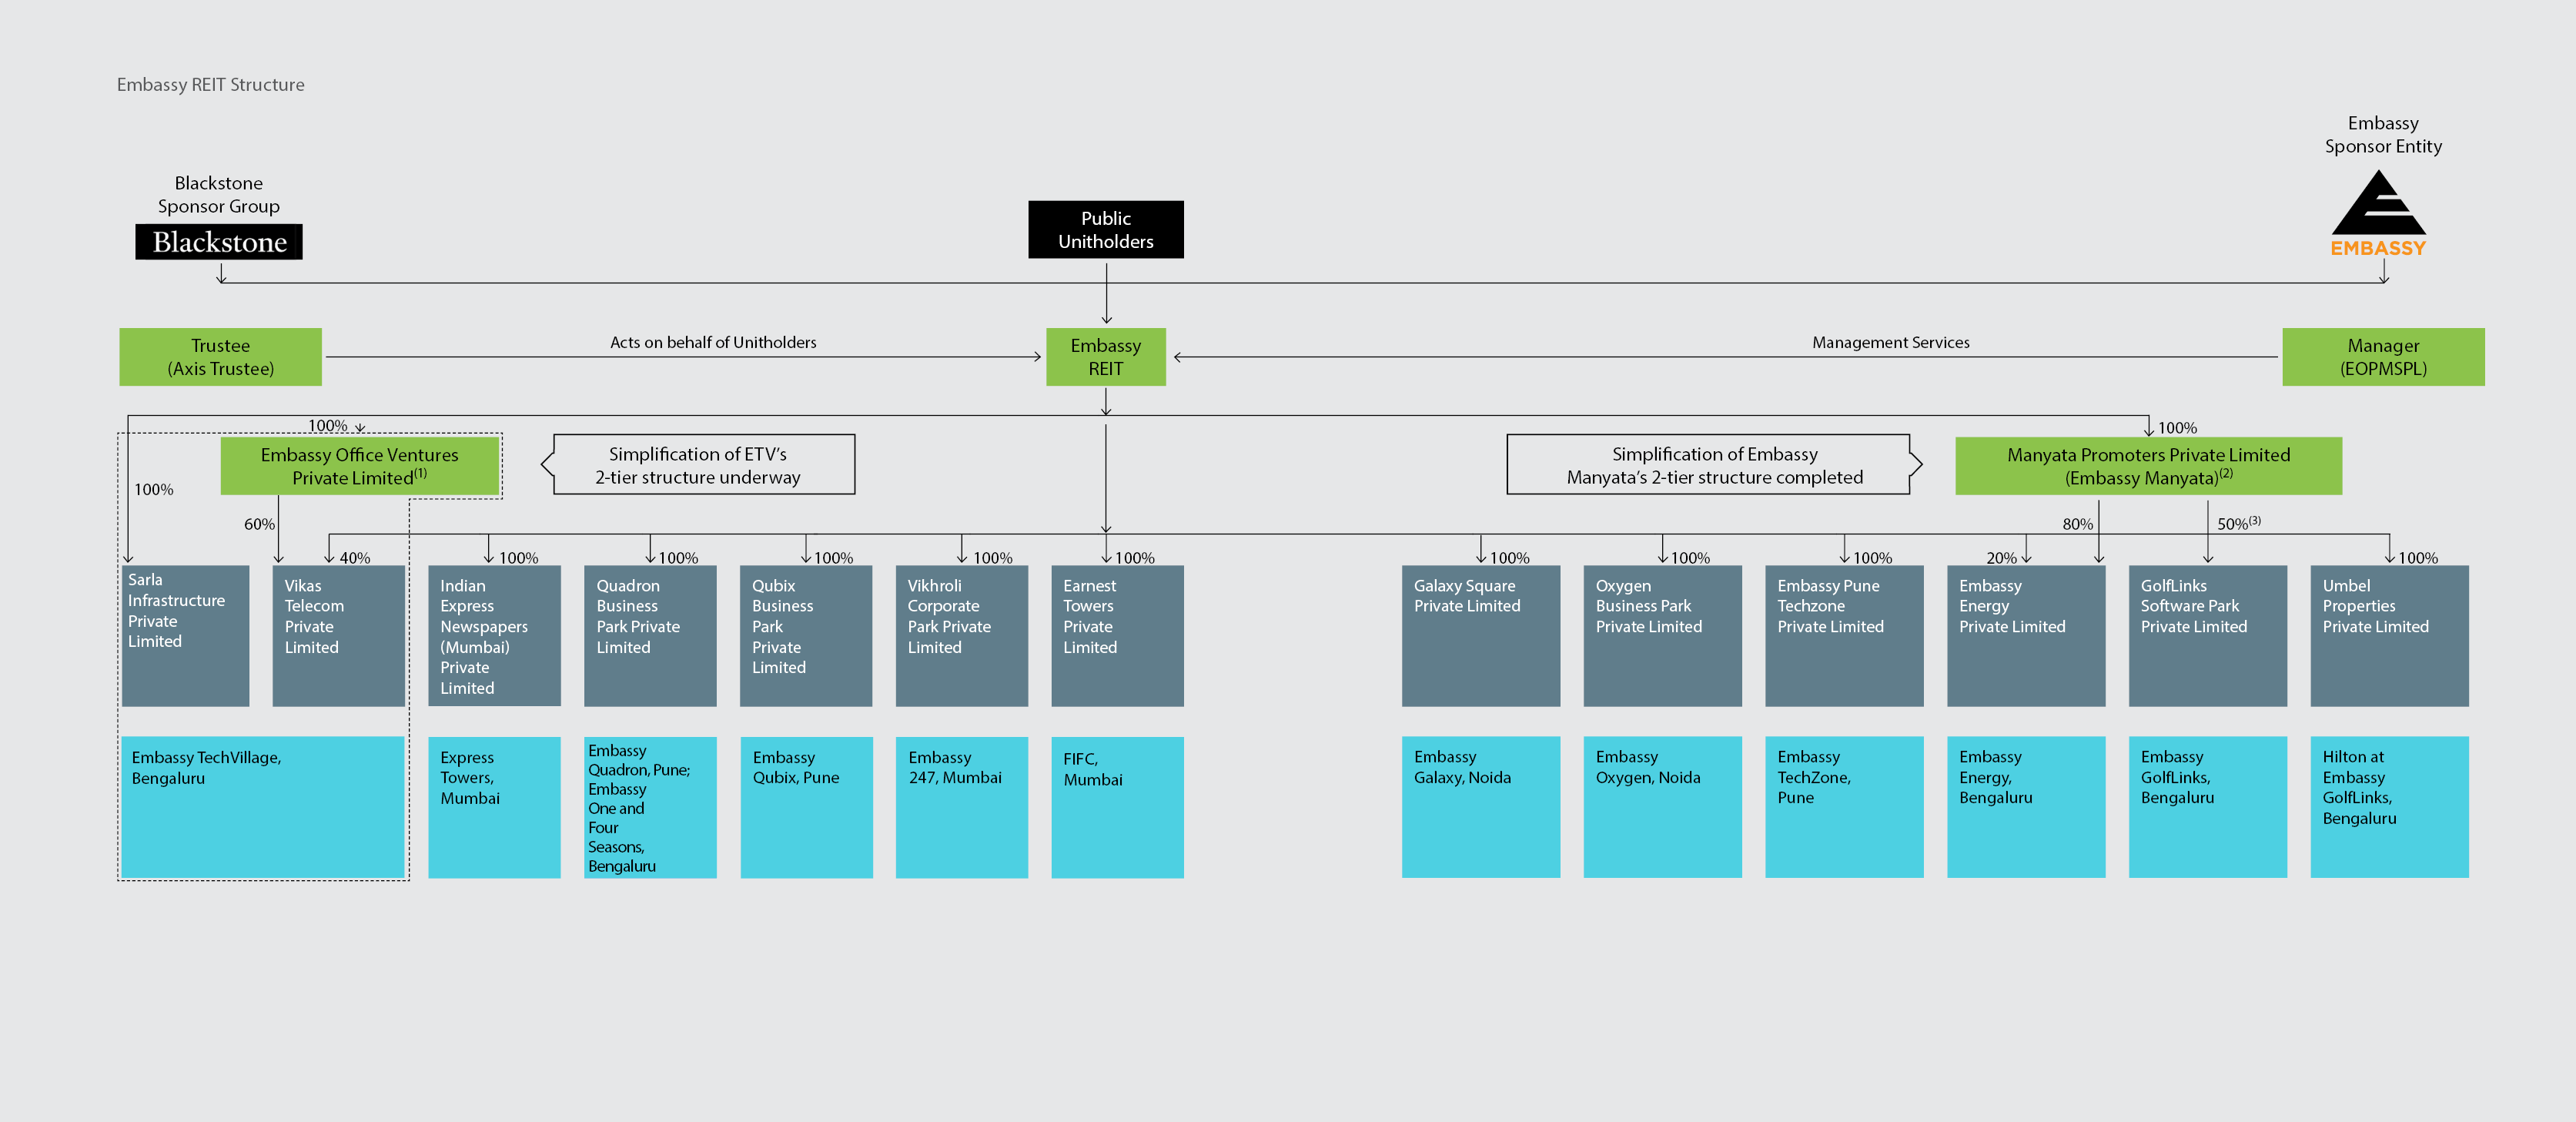The image size is (2576, 1122).
Task: Click Embassy Quadron, Pune asset box
Action: 650,808
